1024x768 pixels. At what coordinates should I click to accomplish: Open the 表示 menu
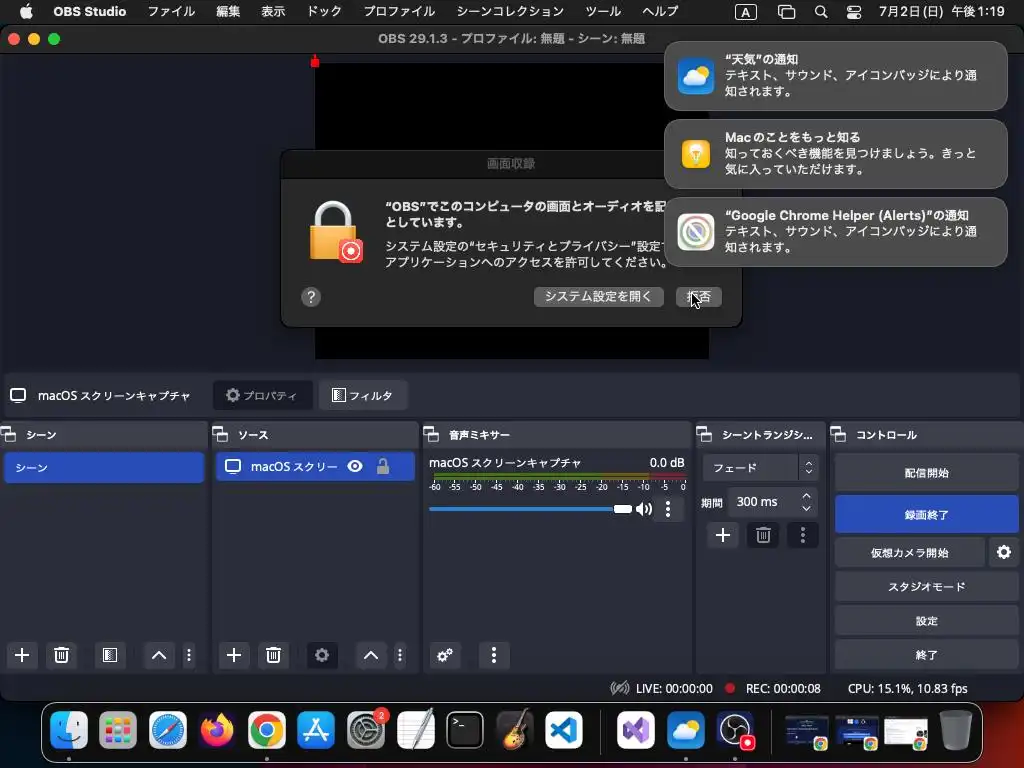(x=273, y=11)
